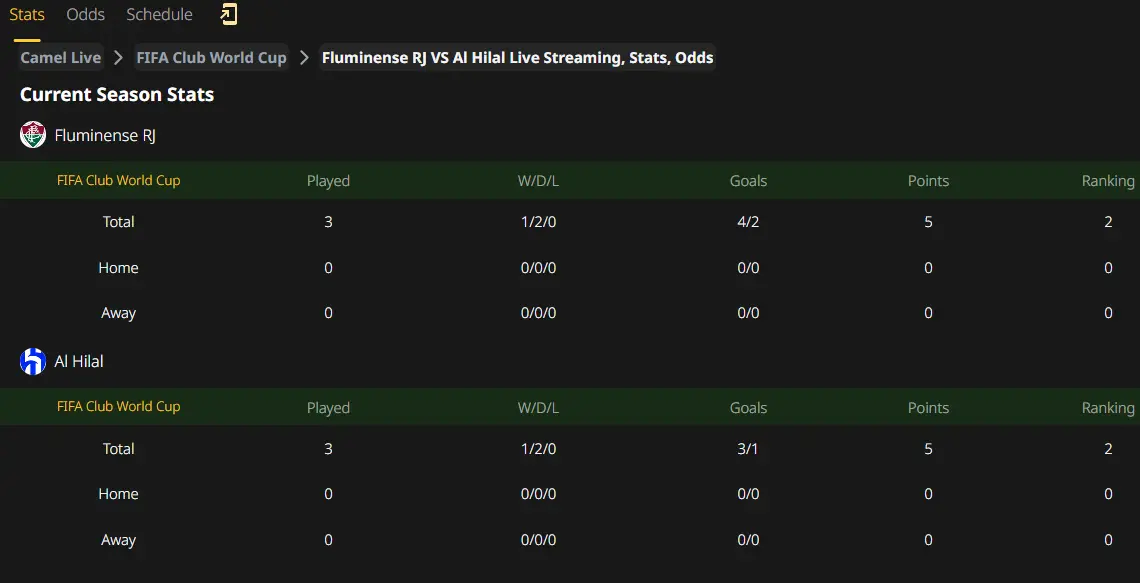
Task: Go to Camel Live breadcrumb link
Action: [x=60, y=57]
